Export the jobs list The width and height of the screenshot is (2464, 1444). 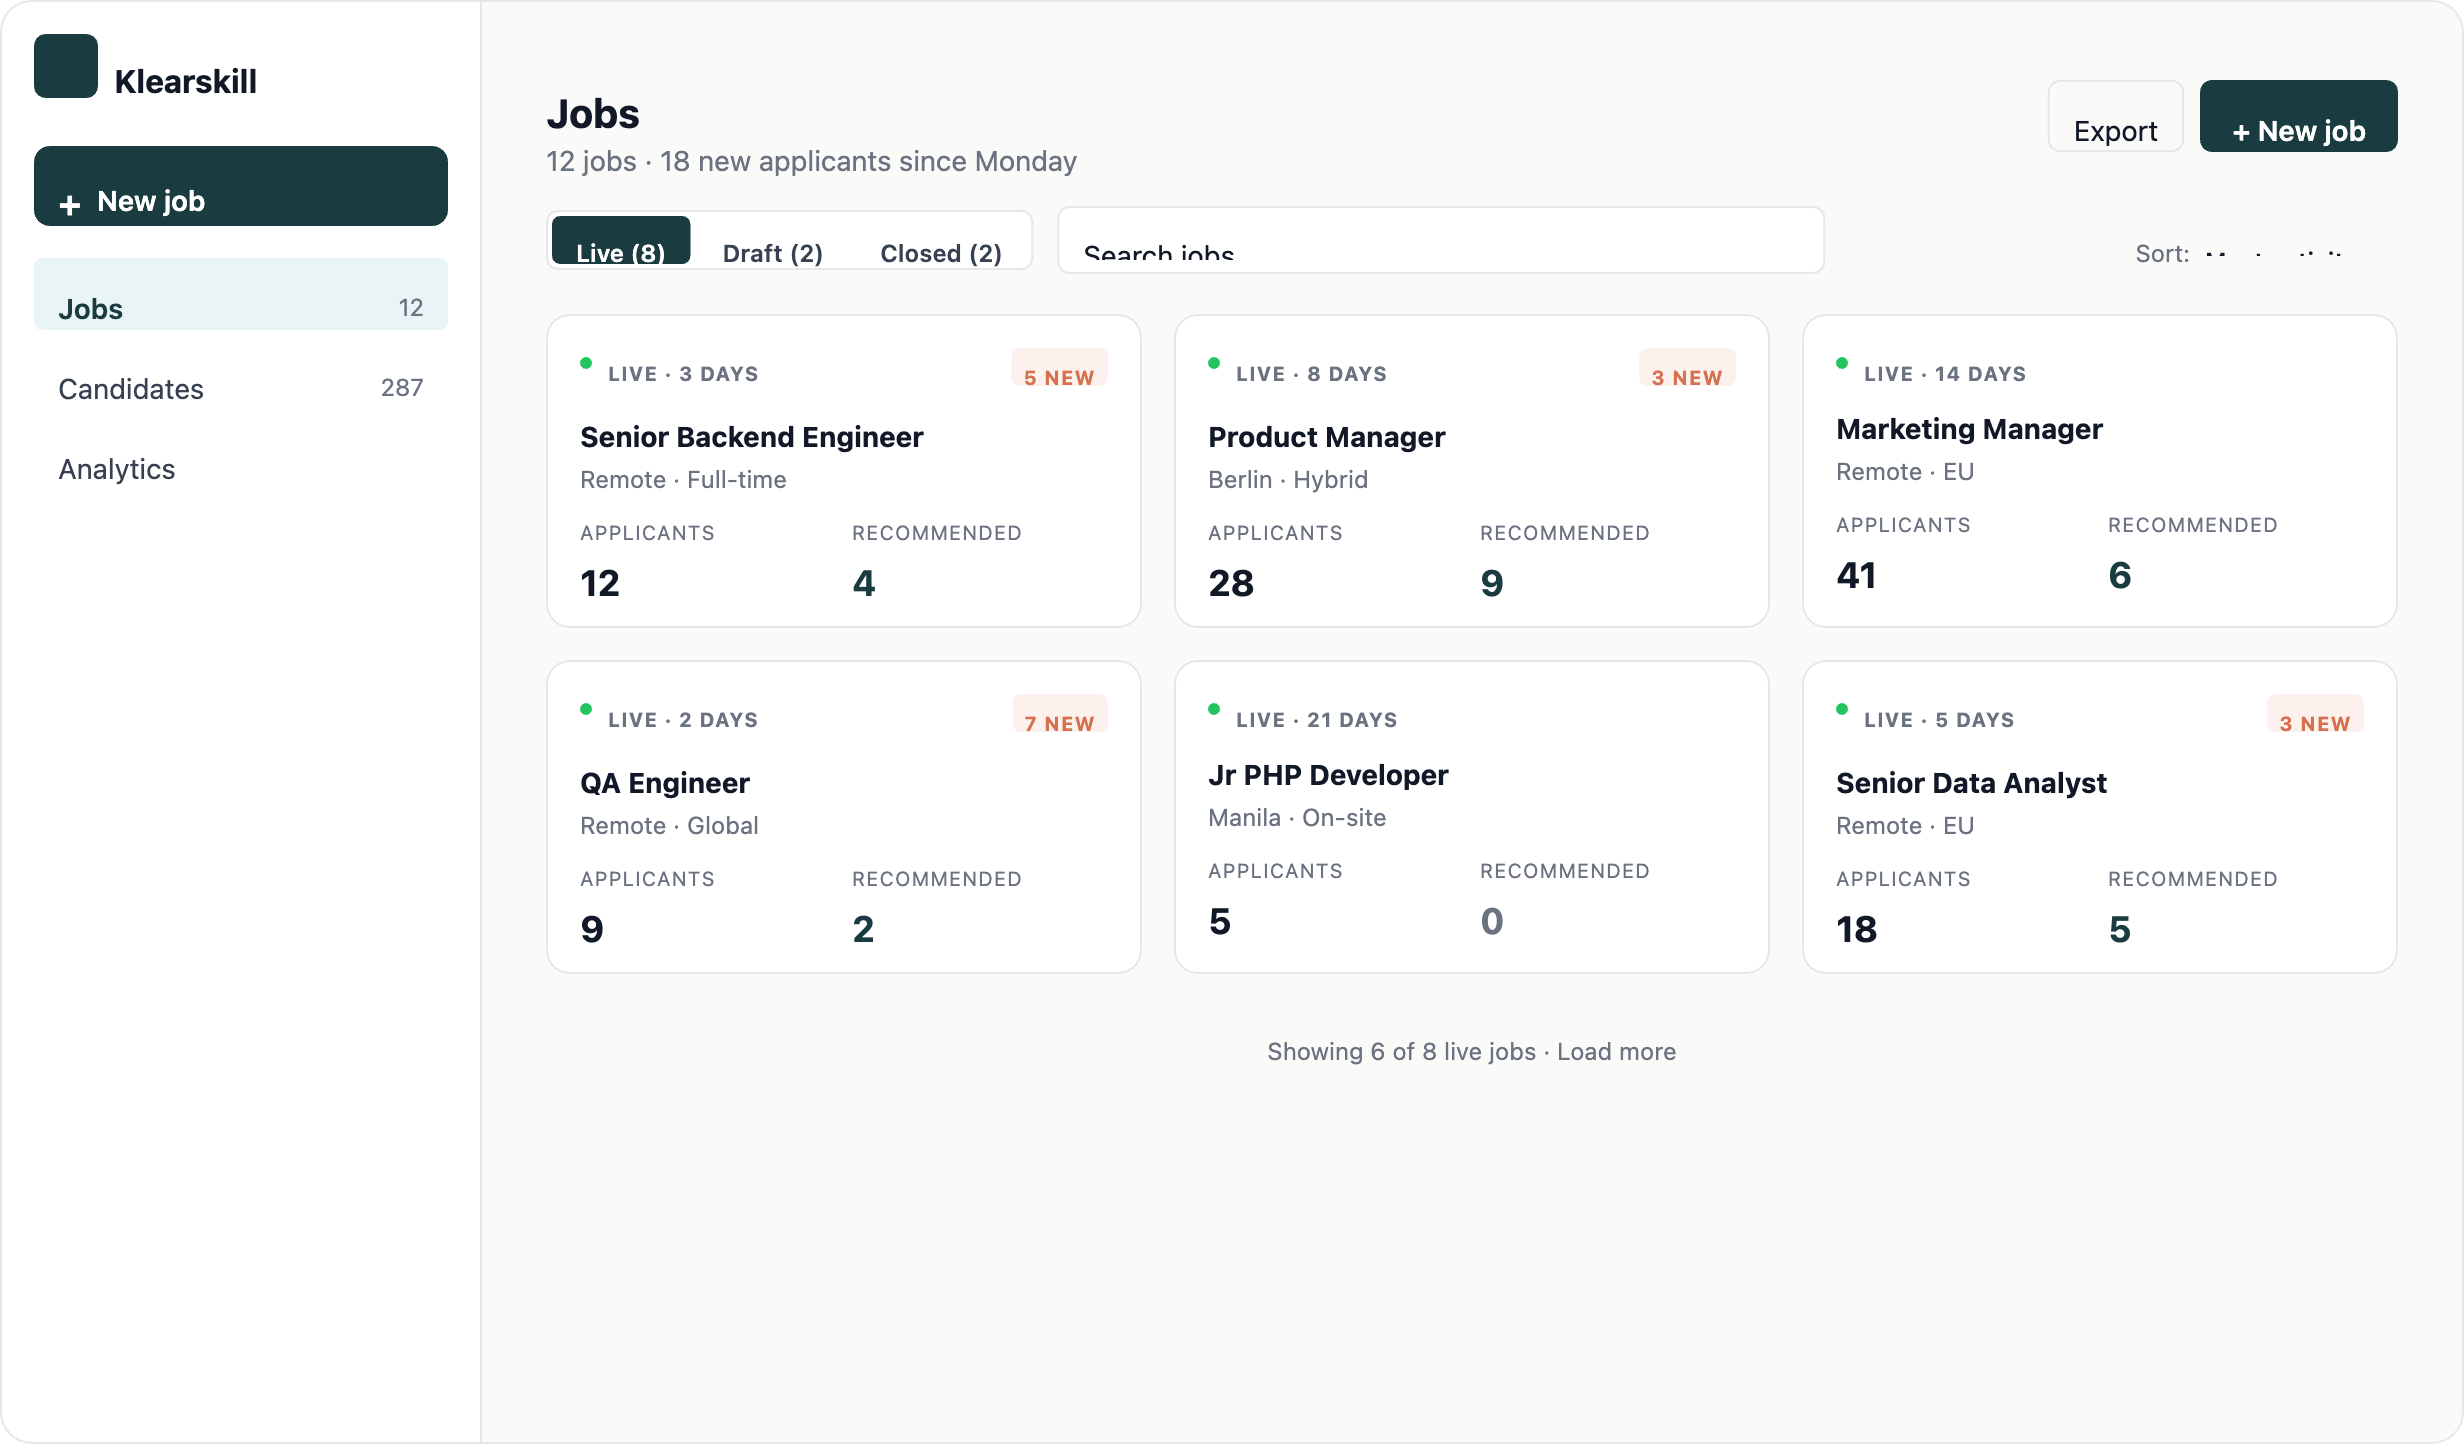tap(2115, 116)
